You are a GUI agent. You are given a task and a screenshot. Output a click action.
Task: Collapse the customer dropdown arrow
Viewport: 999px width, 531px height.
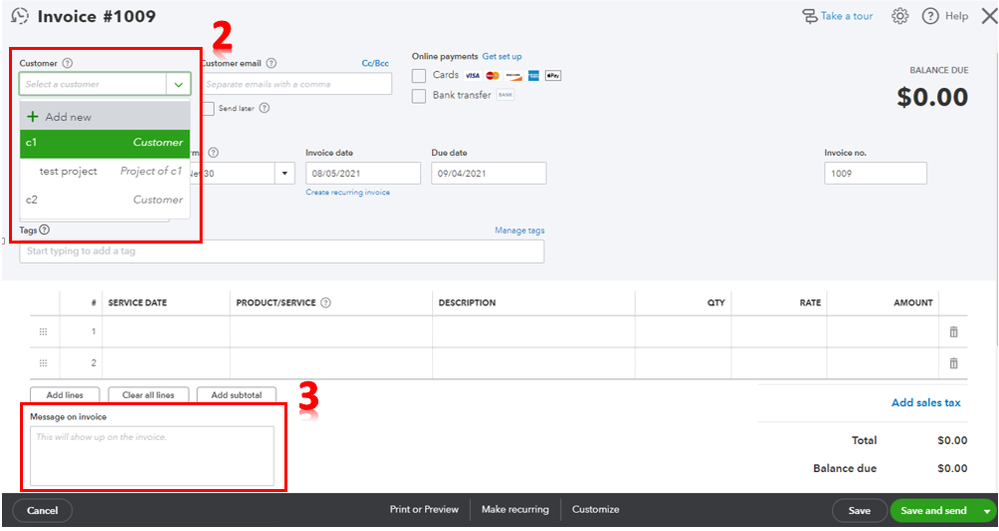coord(178,84)
